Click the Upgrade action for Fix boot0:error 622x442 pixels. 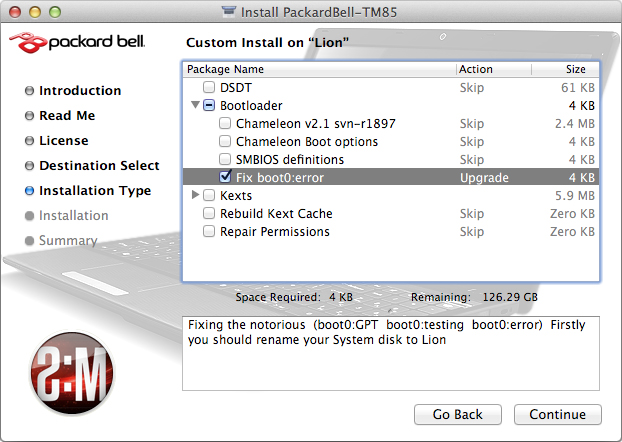coord(484,177)
